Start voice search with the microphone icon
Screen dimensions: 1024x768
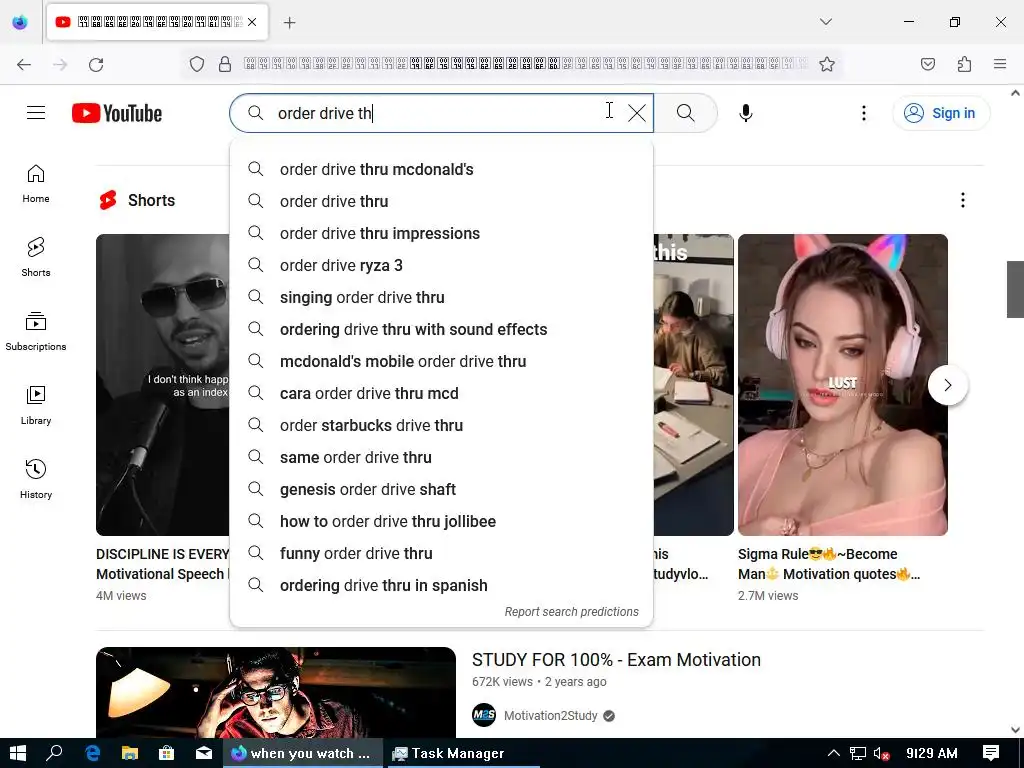(746, 113)
